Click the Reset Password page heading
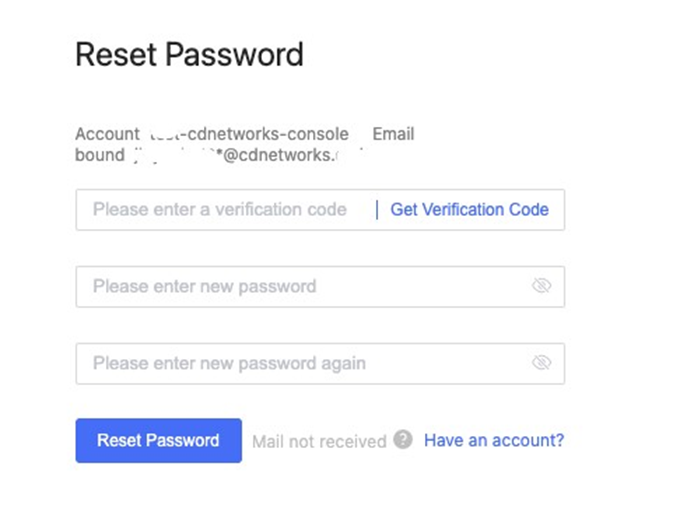 (189, 54)
